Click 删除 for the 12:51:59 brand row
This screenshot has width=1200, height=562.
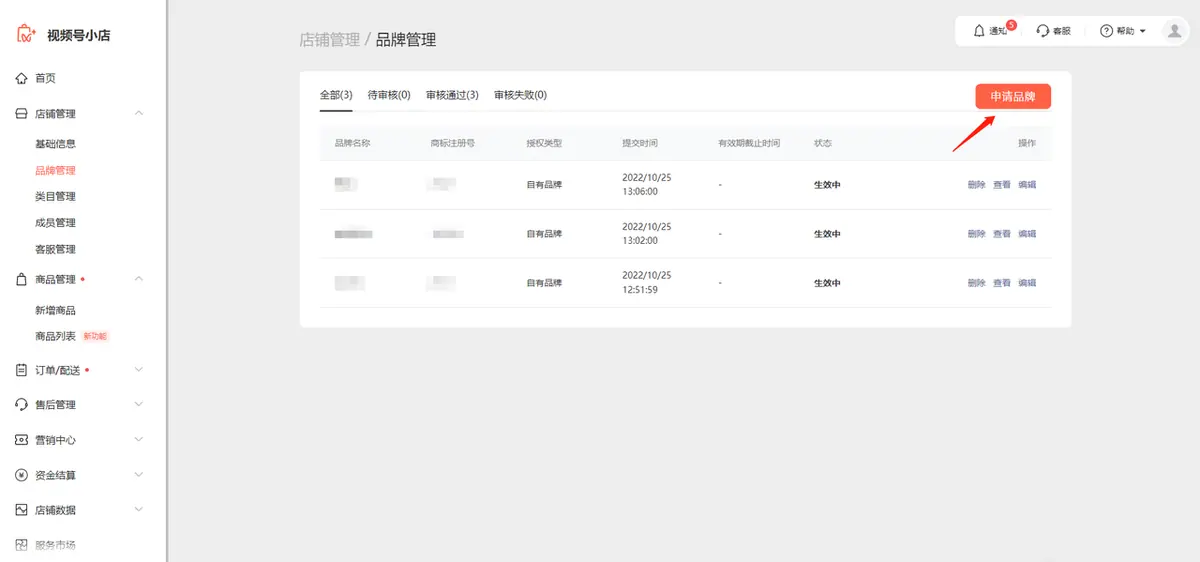click(976, 283)
